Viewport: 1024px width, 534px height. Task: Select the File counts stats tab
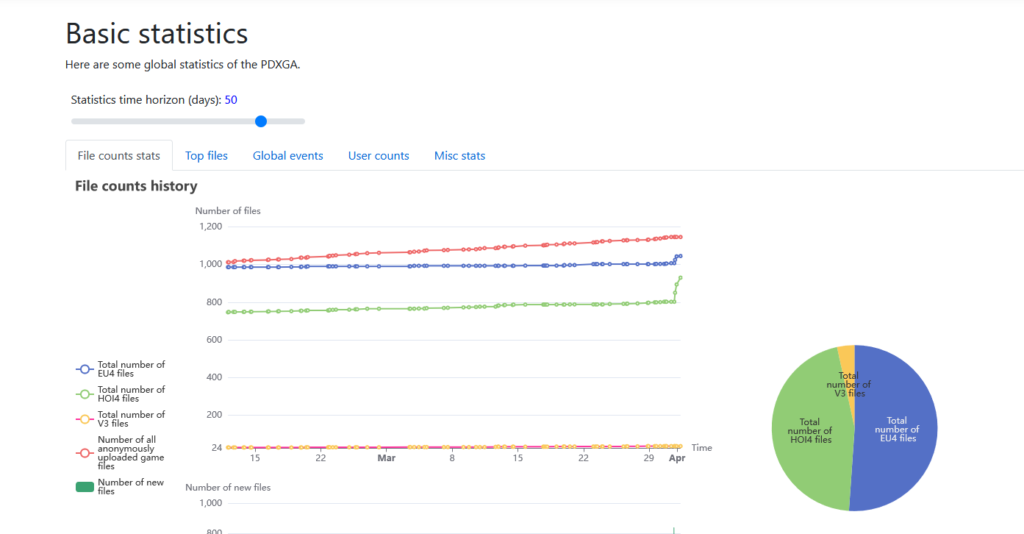119,156
